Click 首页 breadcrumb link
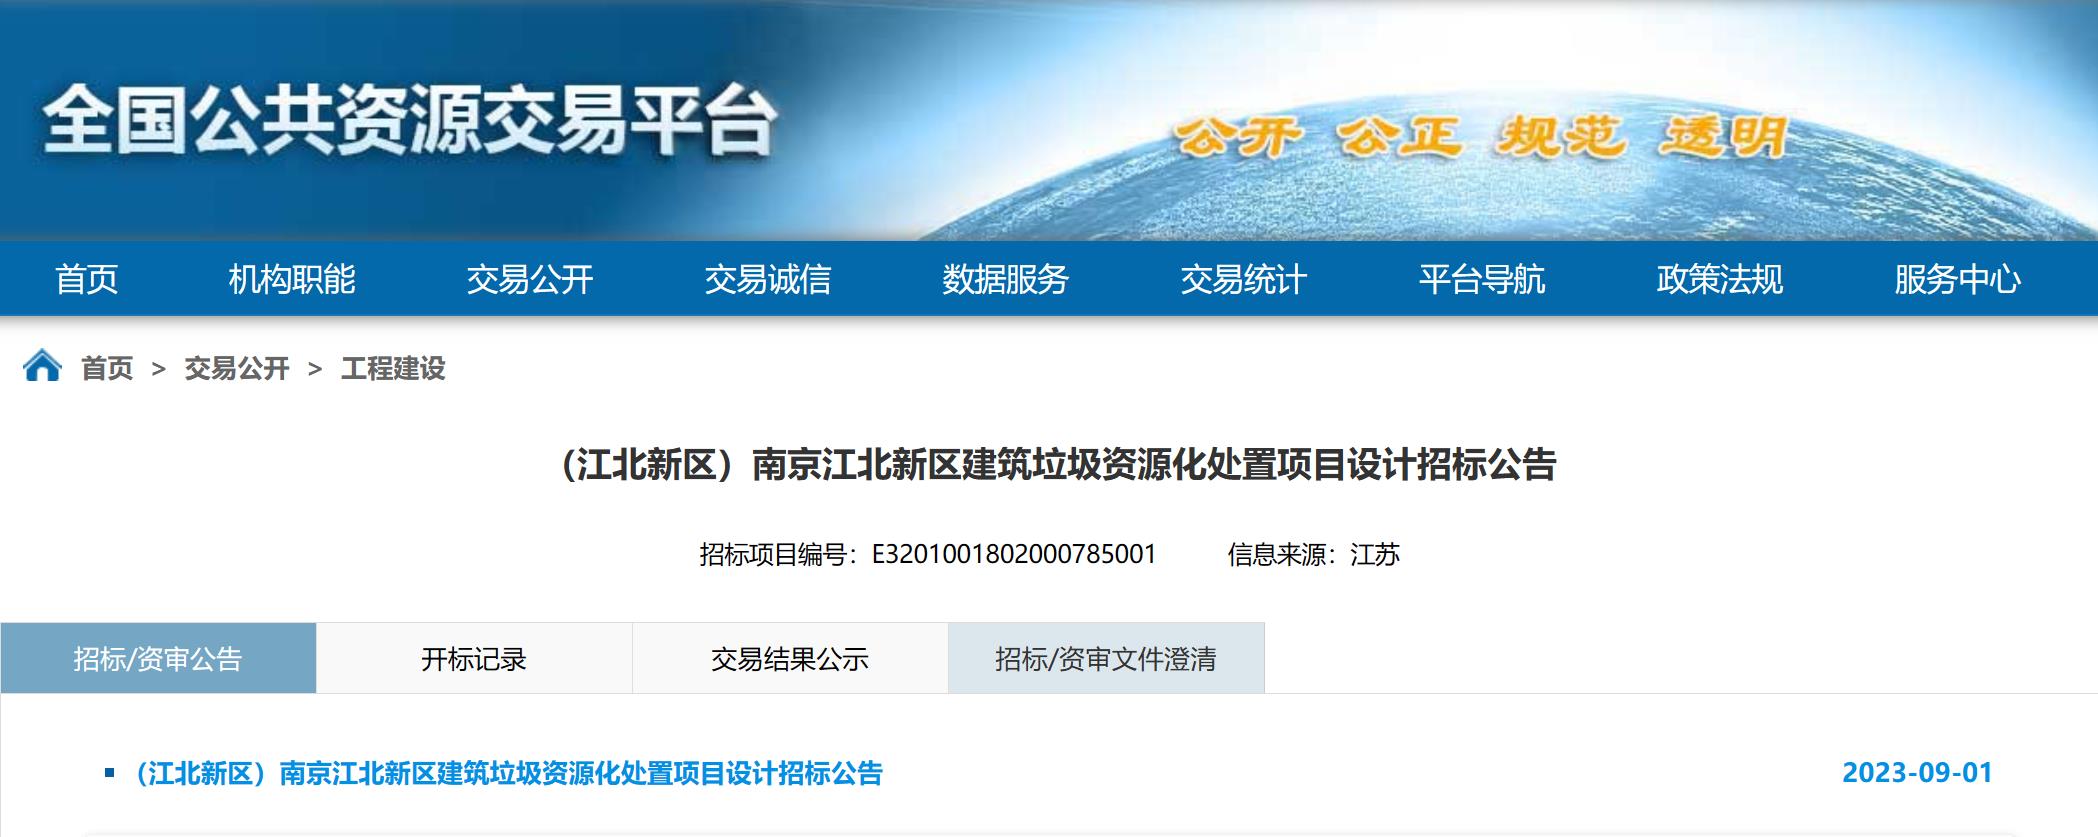This screenshot has width=2098, height=837. tap(107, 368)
